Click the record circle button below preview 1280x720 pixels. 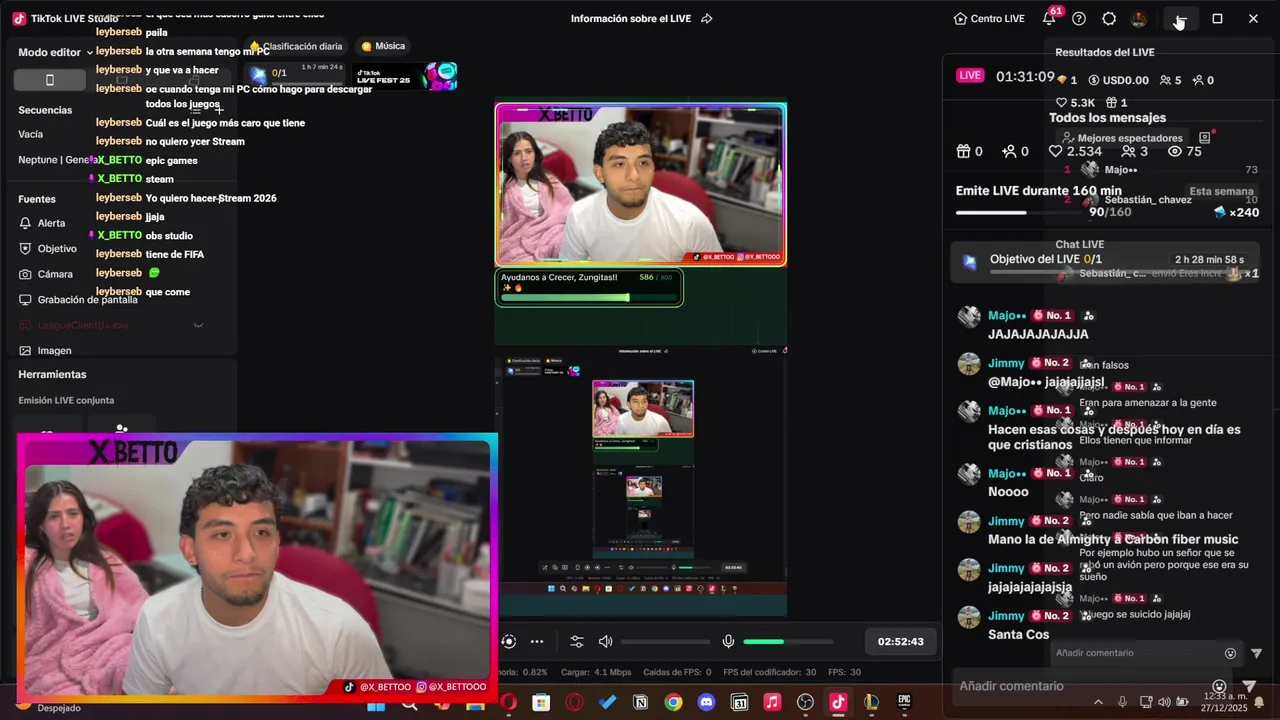[509, 642]
